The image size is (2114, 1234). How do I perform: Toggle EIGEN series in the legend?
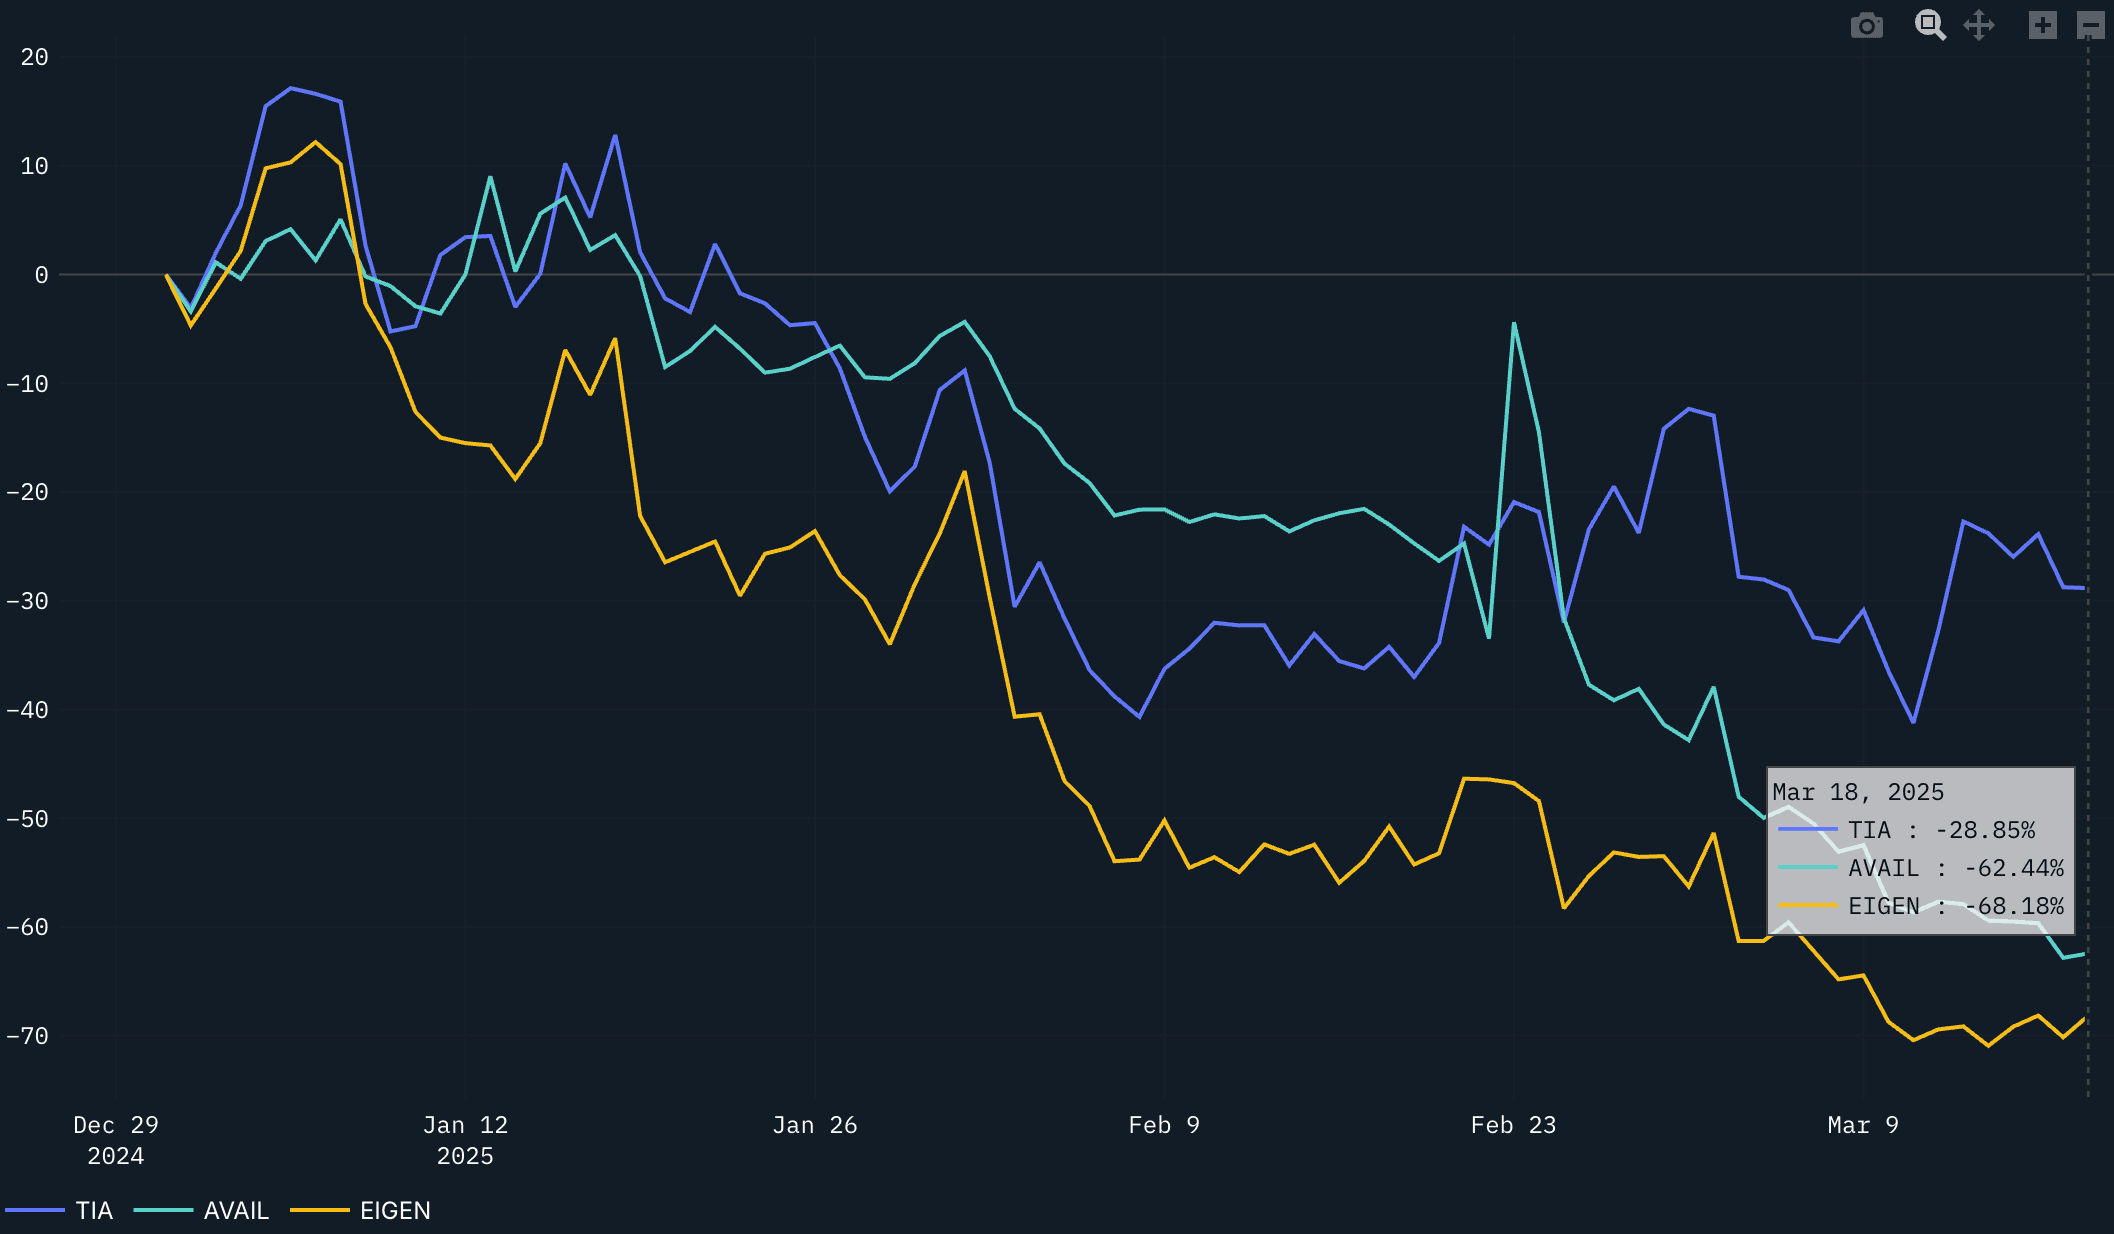[395, 1210]
